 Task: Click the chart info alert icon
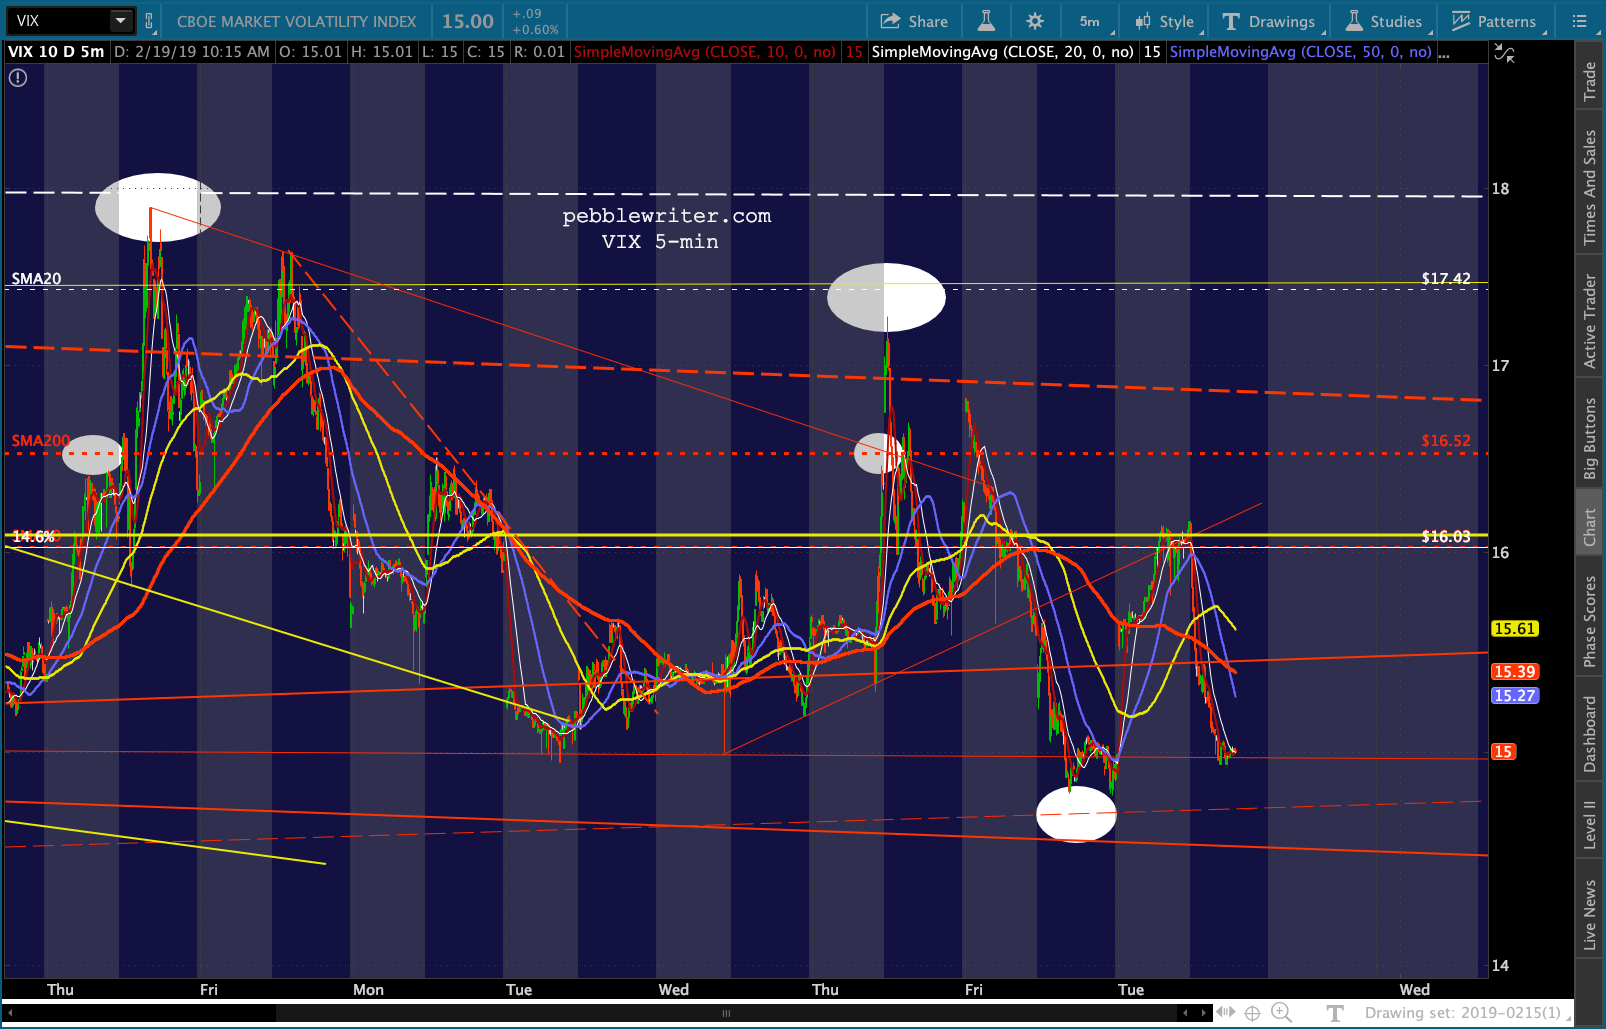[x=18, y=77]
